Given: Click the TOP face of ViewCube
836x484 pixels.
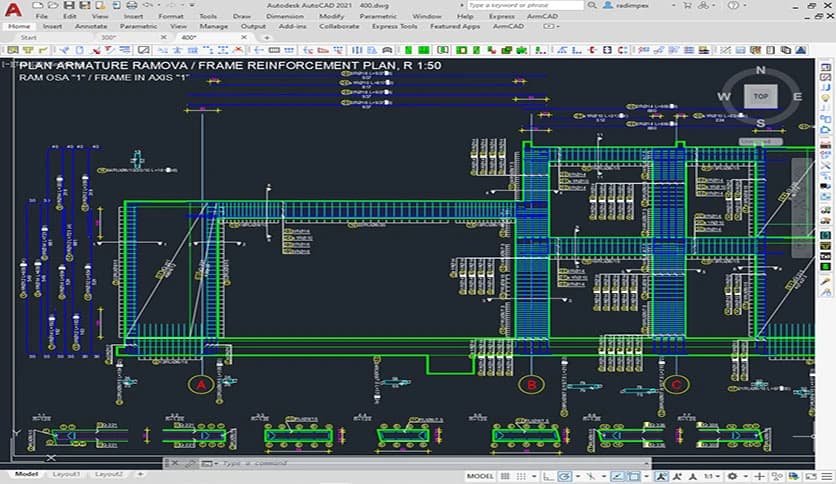Looking at the screenshot, I should 761,97.
